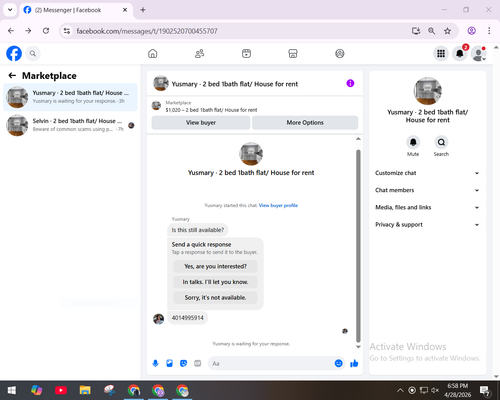Expand the Chat members section
Screen dimensions: 500x400
point(427,190)
